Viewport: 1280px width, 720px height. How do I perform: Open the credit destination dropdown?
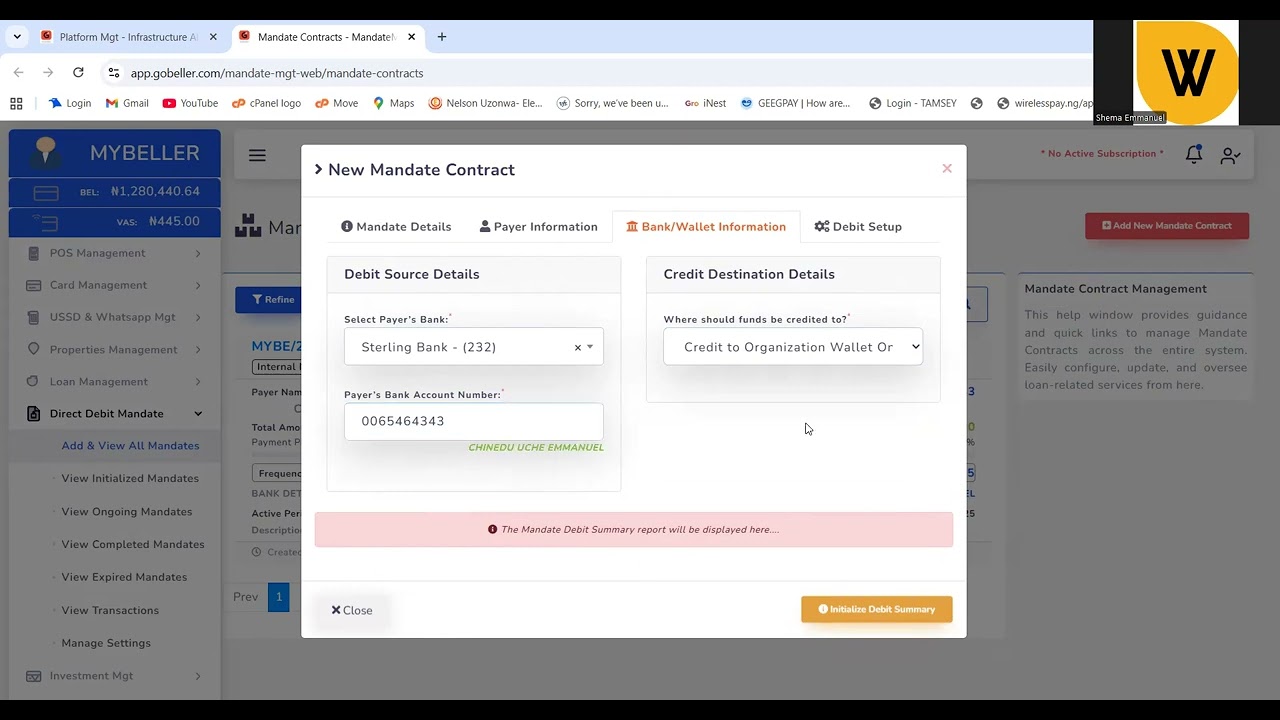(x=793, y=347)
